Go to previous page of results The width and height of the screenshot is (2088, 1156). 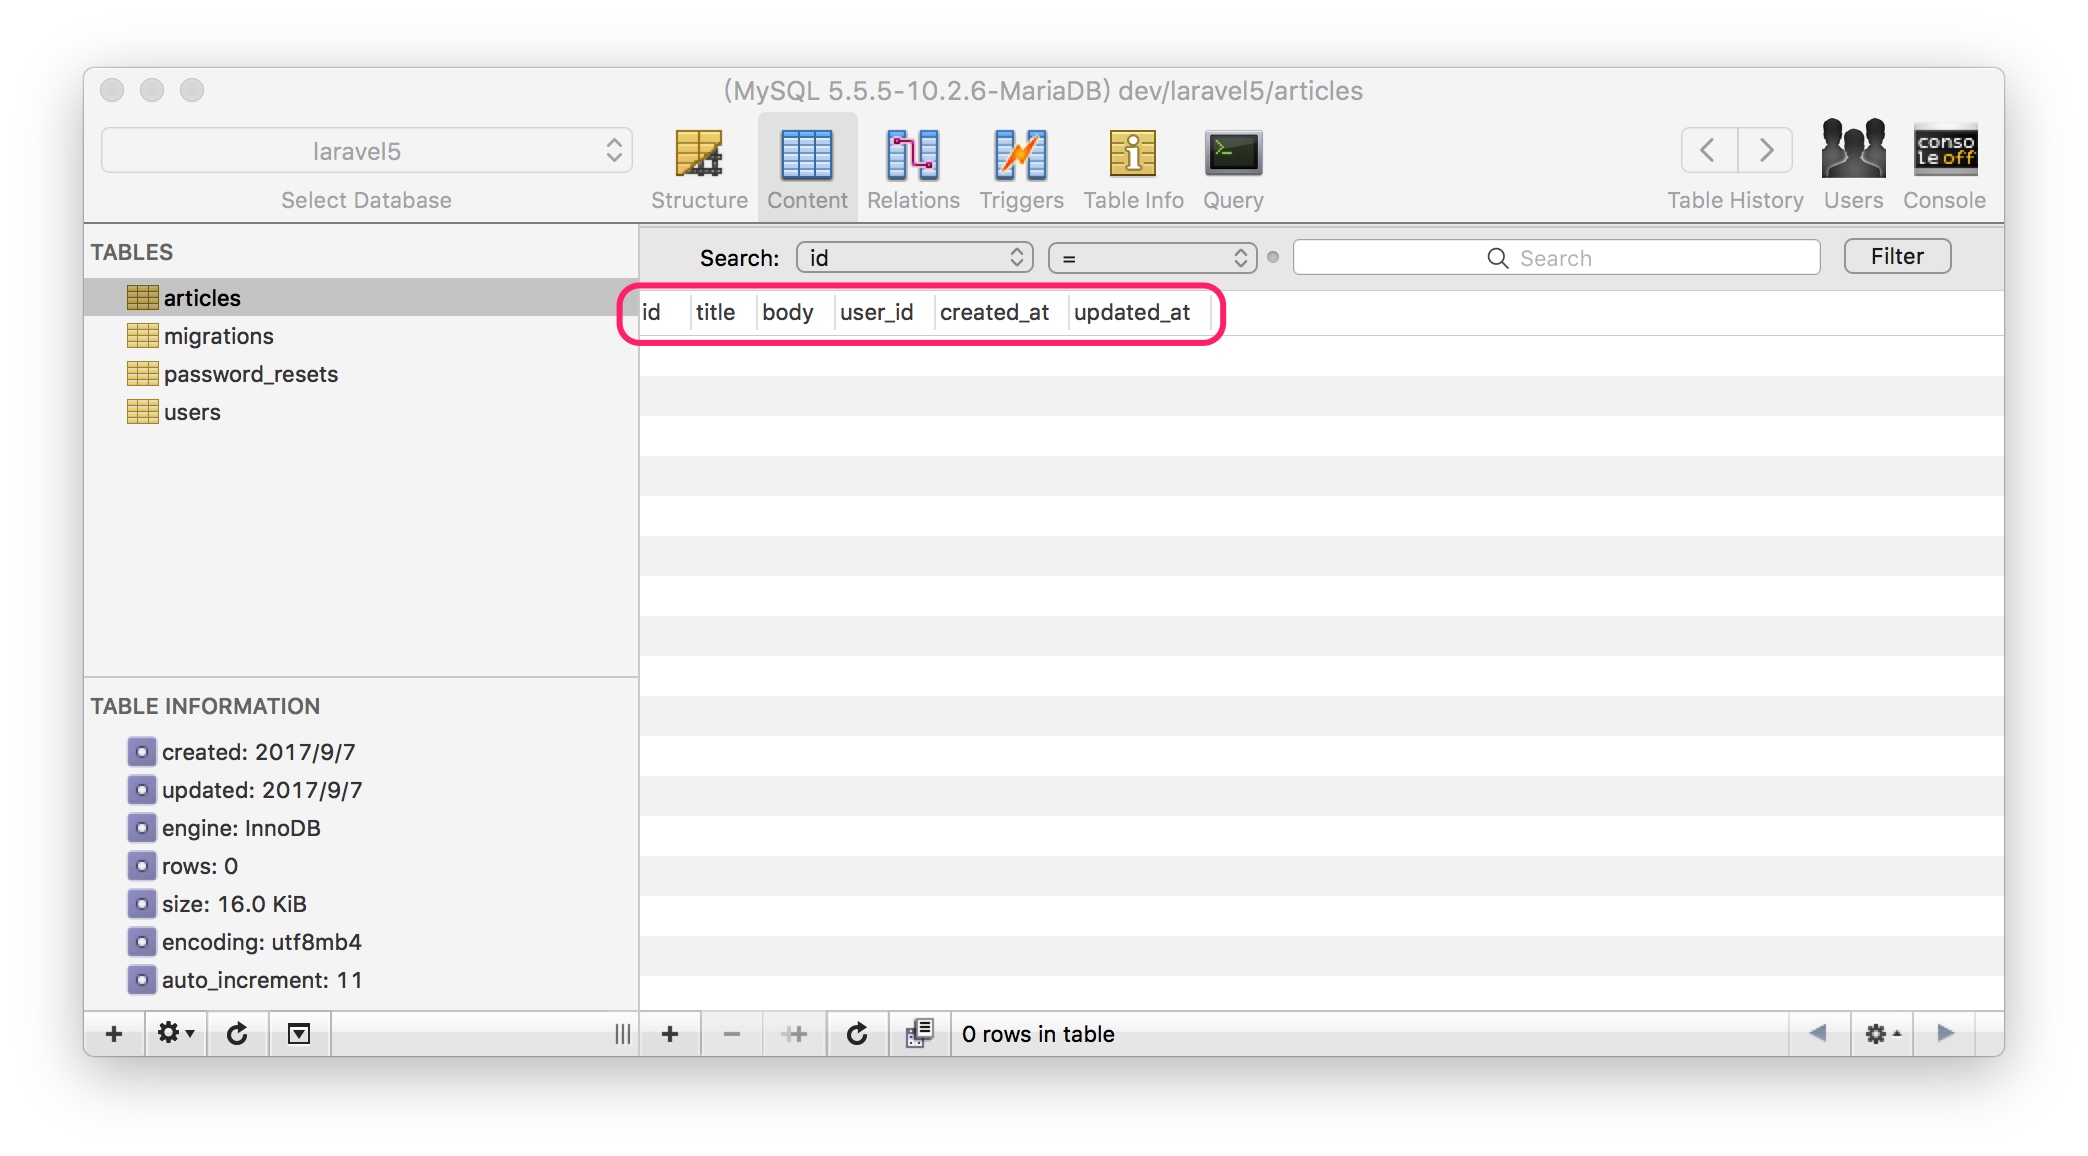click(1818, 1033)
